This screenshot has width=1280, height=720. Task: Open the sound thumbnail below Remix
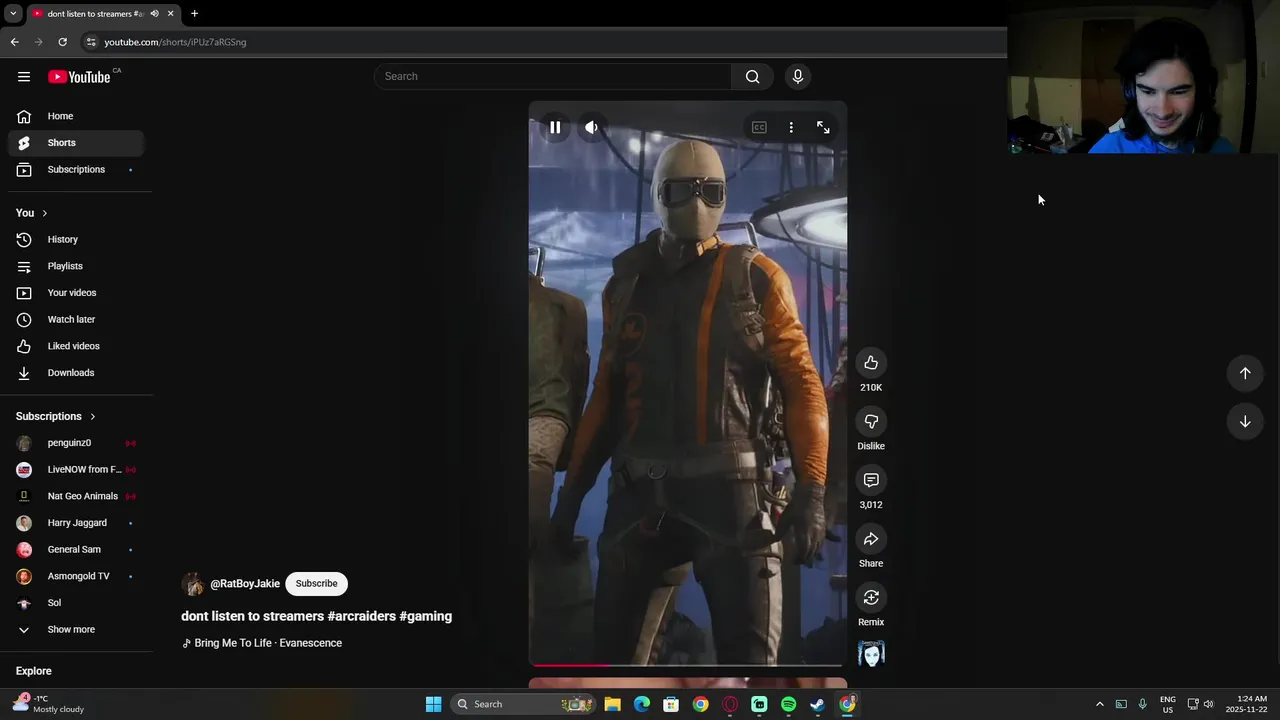pyautogui.click(x=871, y=653)
